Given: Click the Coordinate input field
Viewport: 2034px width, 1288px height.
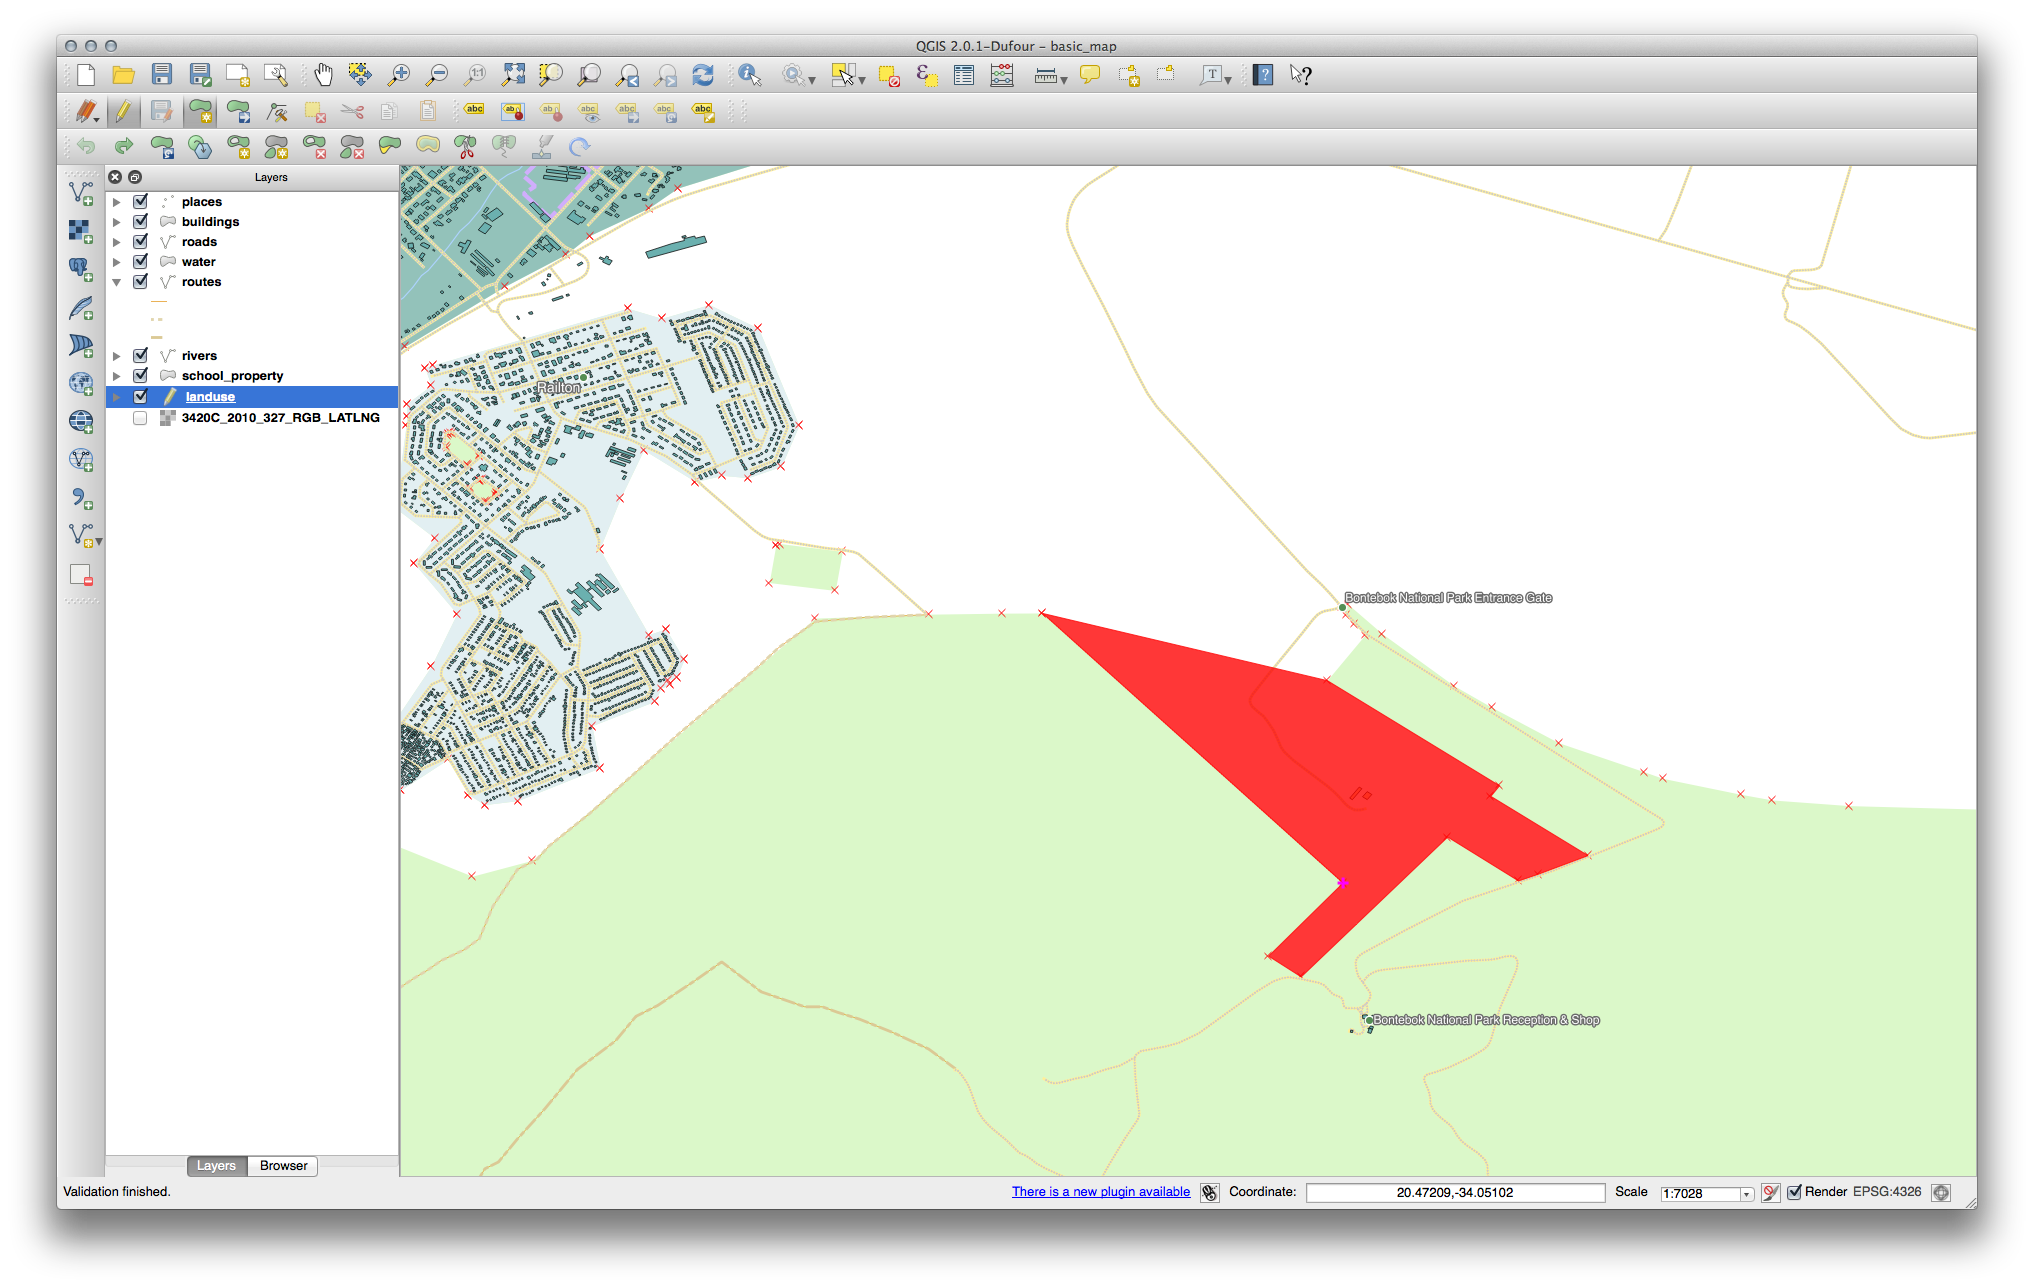Looking at the screenshot, I should tap(1454, 1192).
